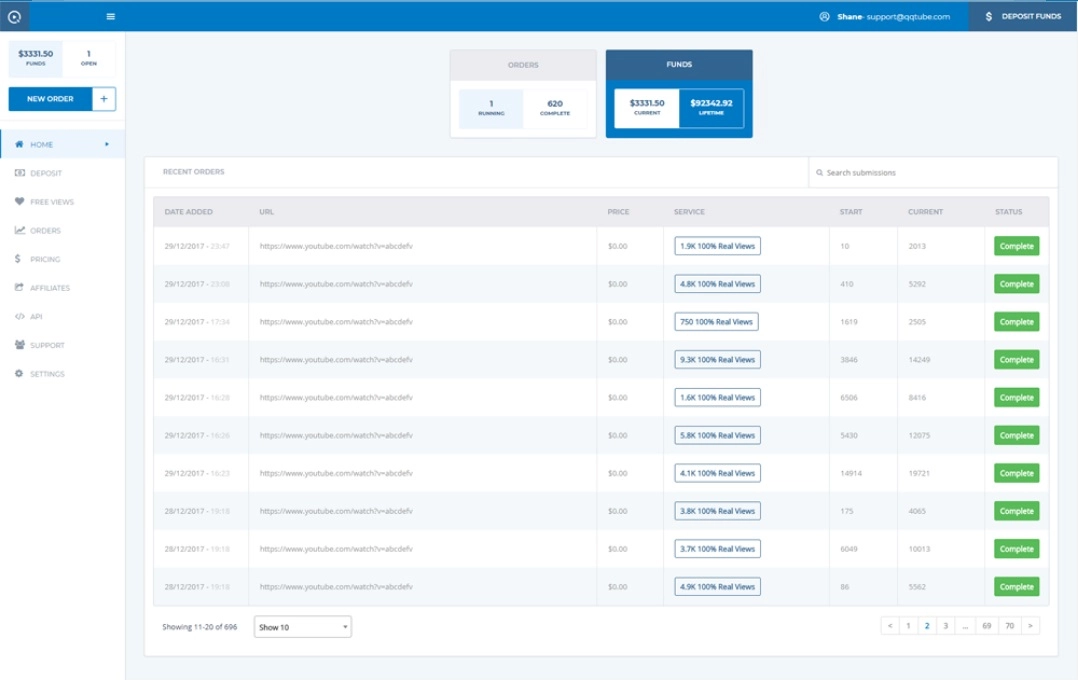The height and width of the screenshot is (681, 1078).
Task: Click the previous page arrow button
Action: (890, 625)
